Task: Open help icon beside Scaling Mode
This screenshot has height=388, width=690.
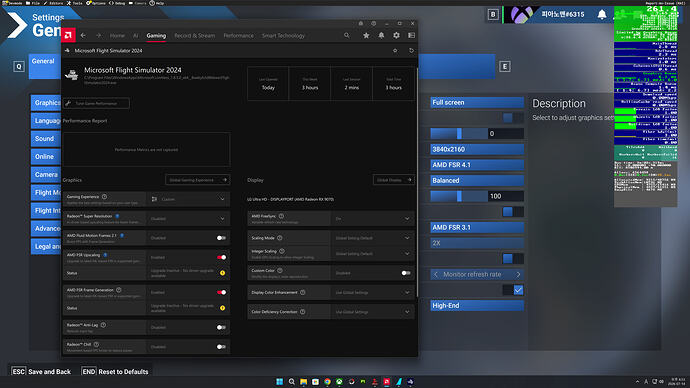Action: 279,238
